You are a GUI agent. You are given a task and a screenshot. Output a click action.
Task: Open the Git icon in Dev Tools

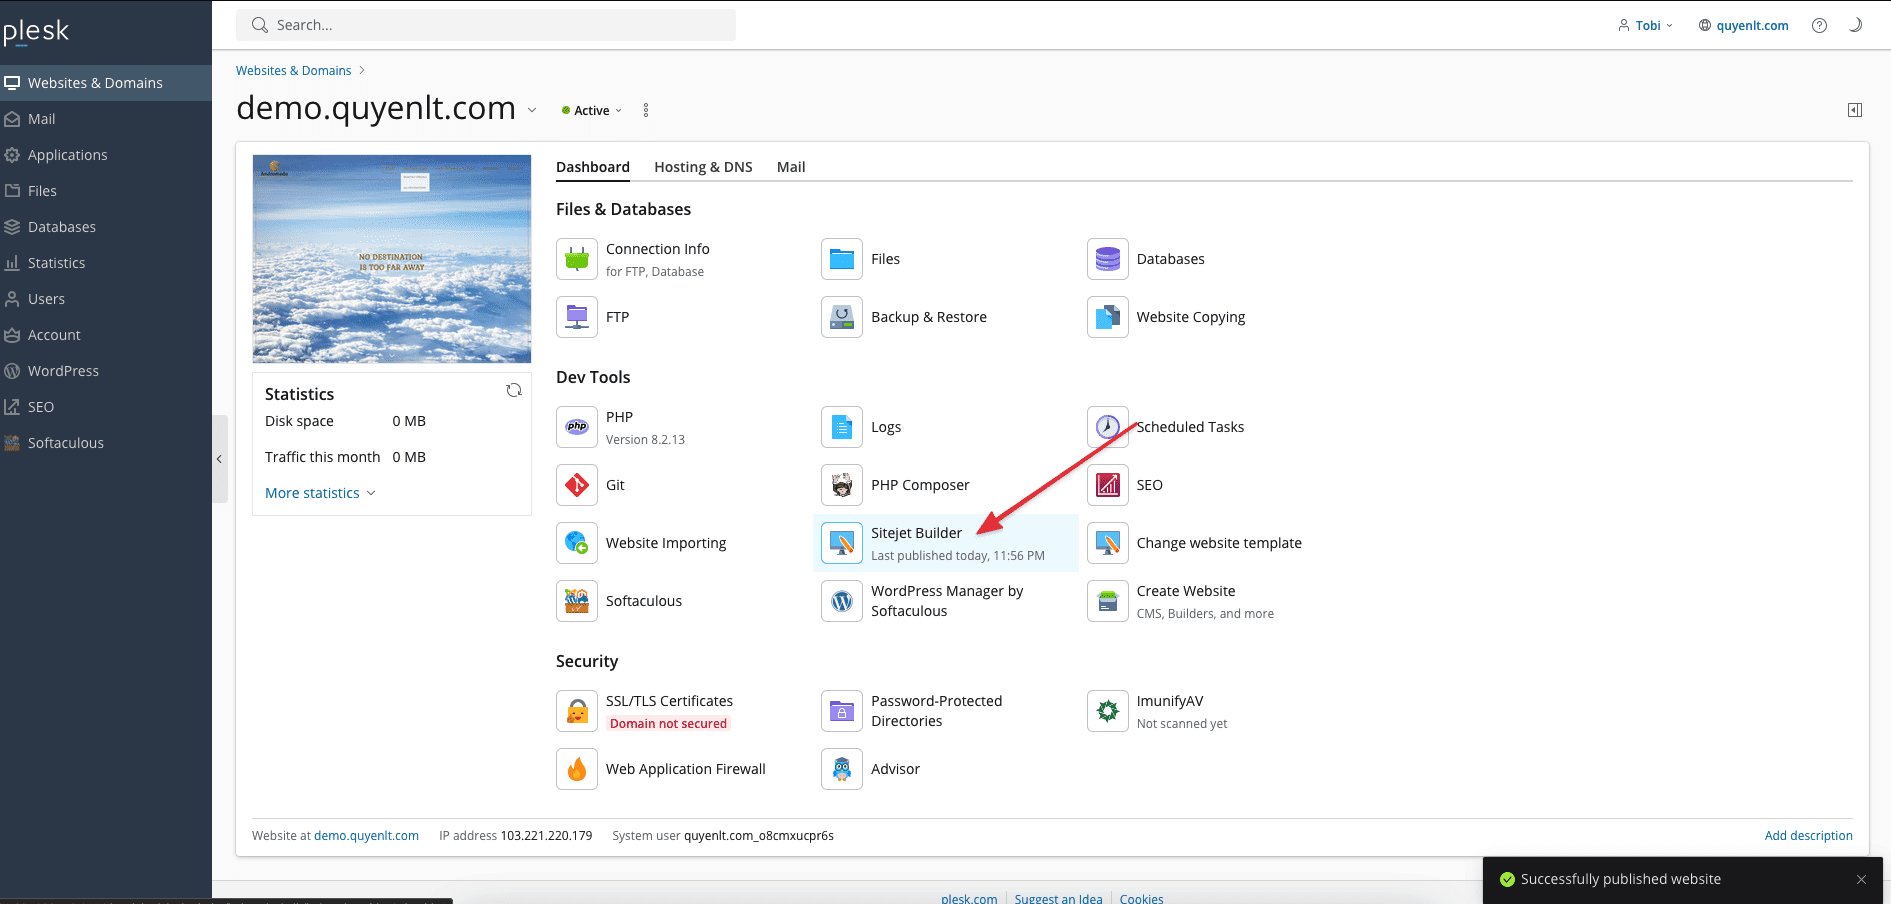[x=577, y=485]
